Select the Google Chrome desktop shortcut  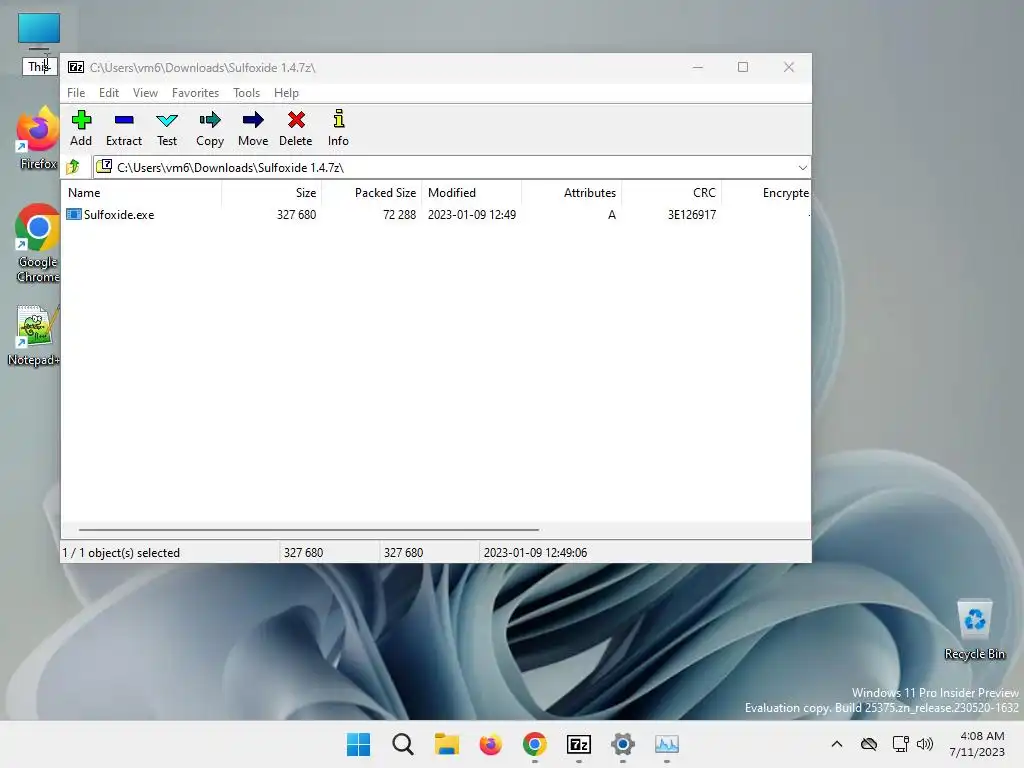(x=37, y=243)
